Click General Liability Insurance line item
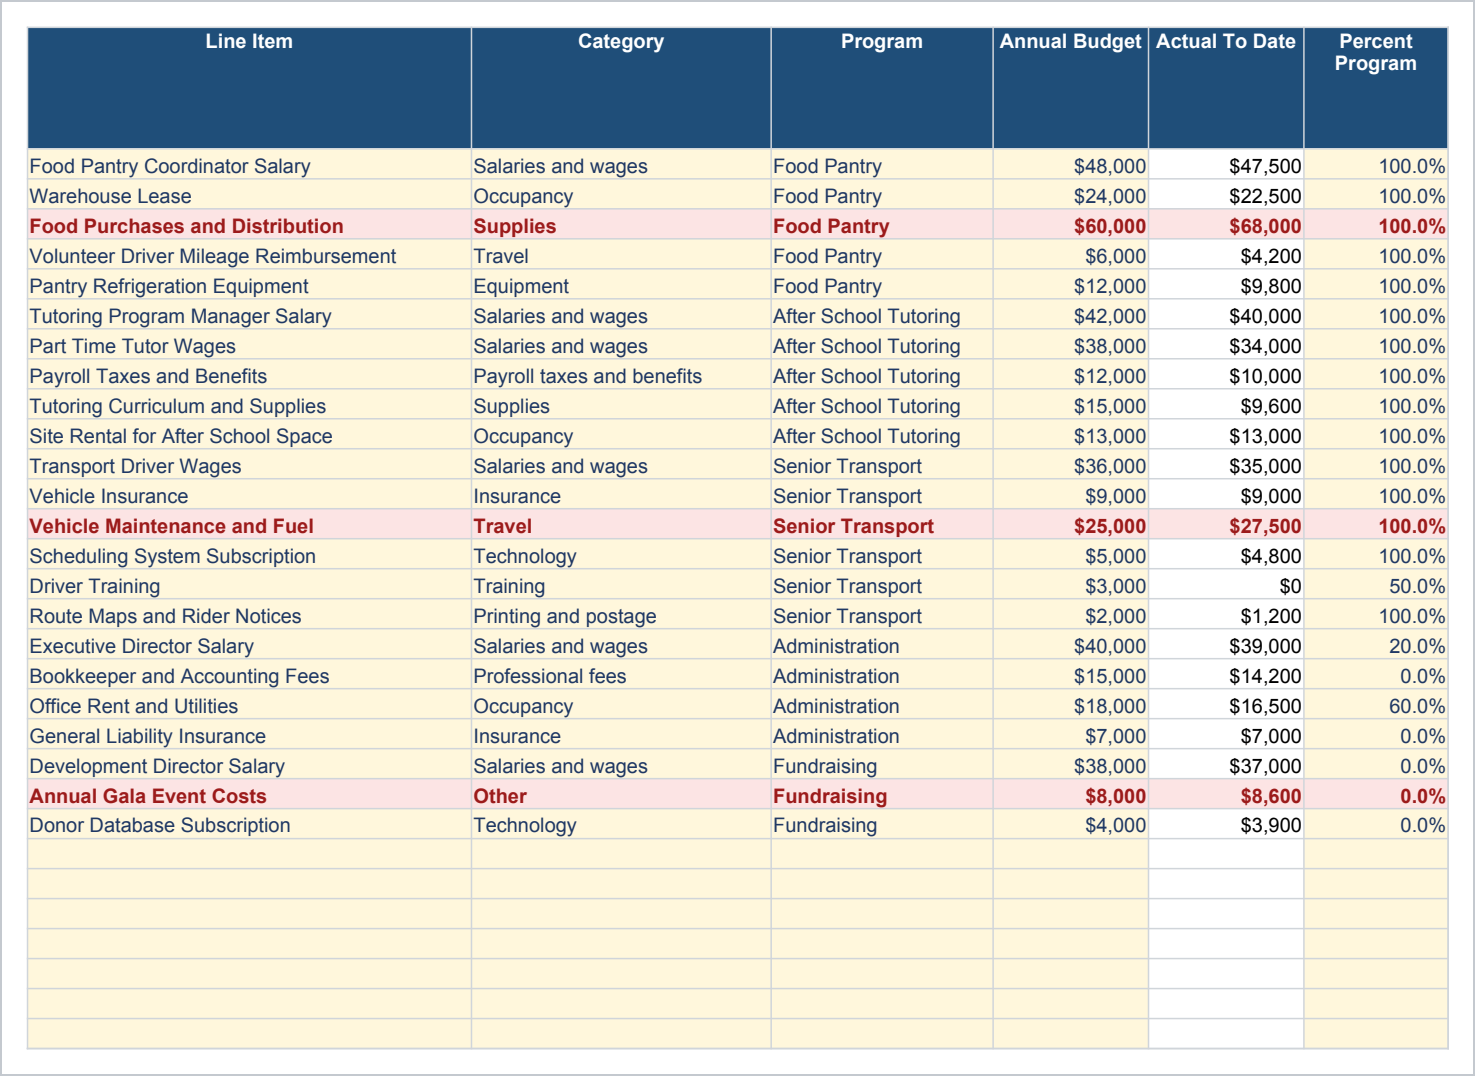The image size is (1475, 1076). click(249, 736)
